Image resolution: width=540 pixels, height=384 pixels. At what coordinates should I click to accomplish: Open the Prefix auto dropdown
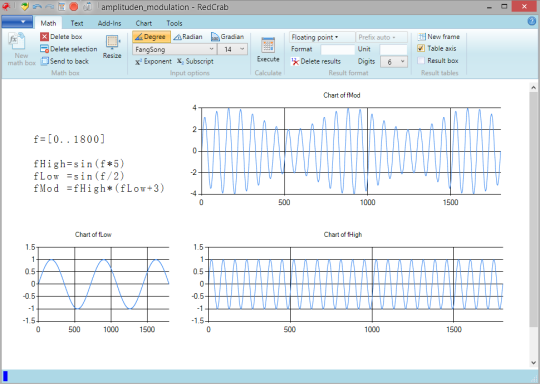[x=382, y=37]
